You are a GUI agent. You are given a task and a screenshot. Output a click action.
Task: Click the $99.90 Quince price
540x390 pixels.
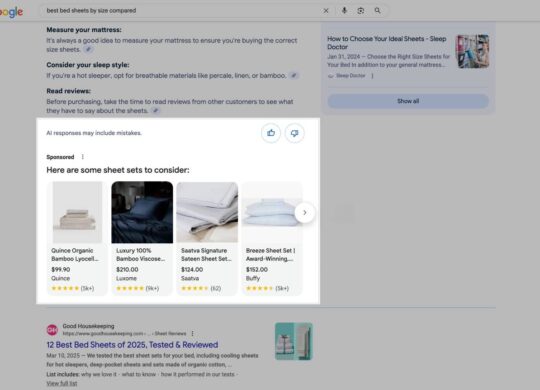coord(61,269)
